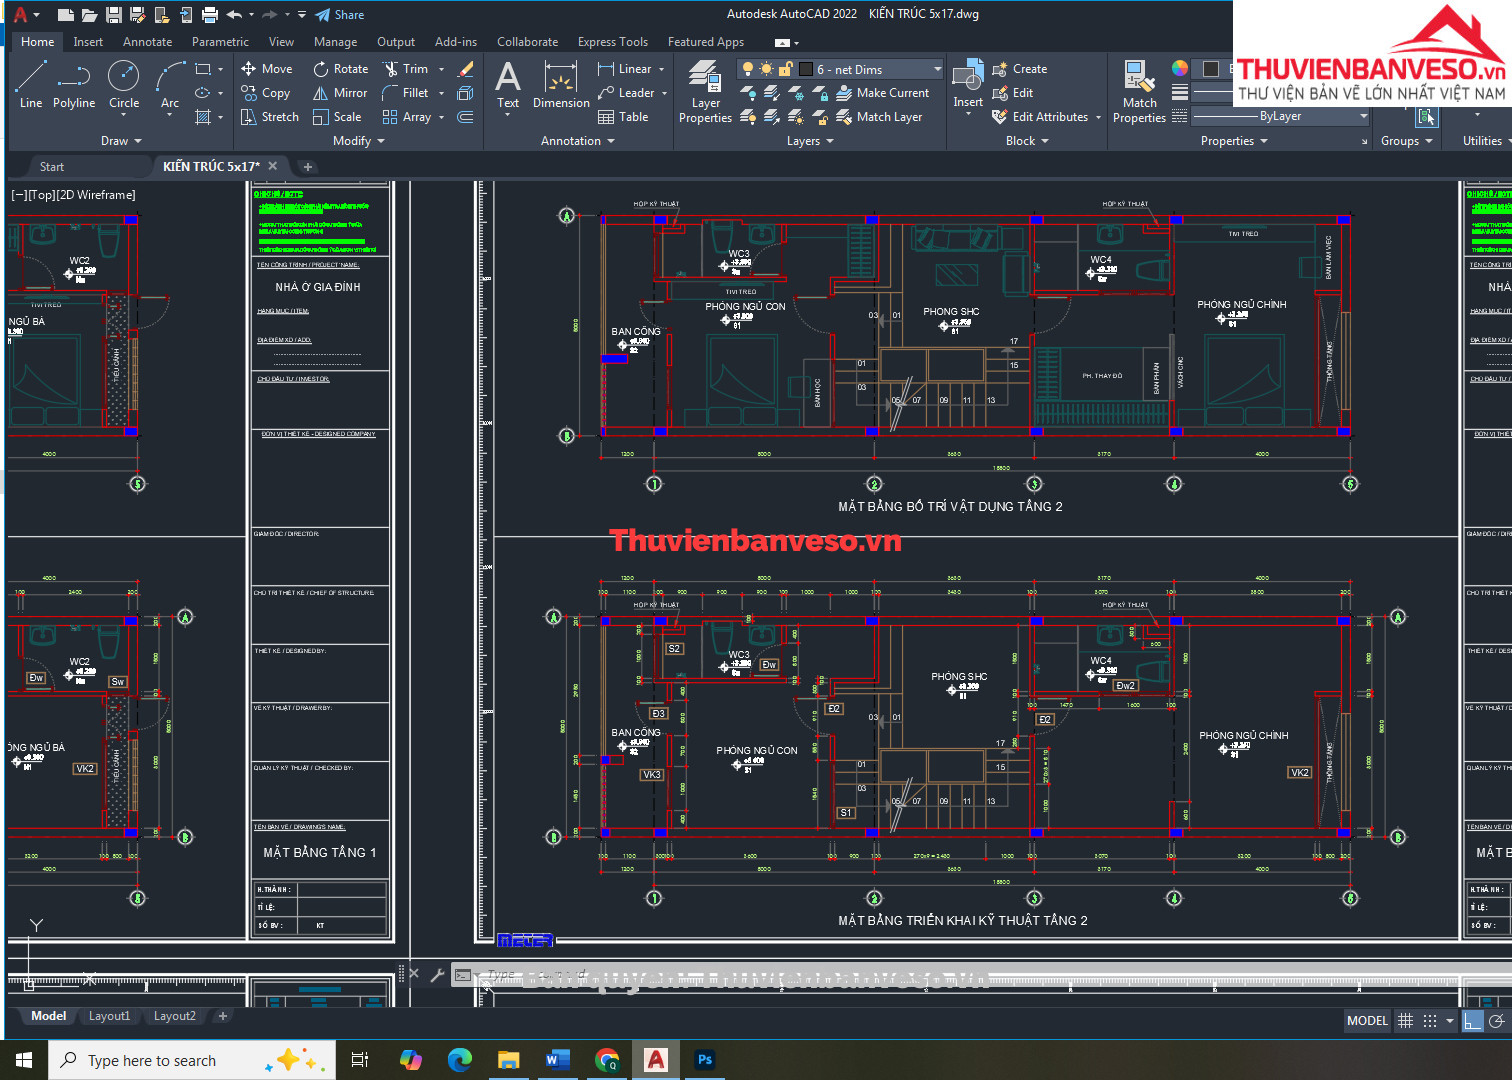The width and height of the screenshot is (1512, 1080).
Task: Select the Line drawing tool
Action: click(x=31, y=84)
